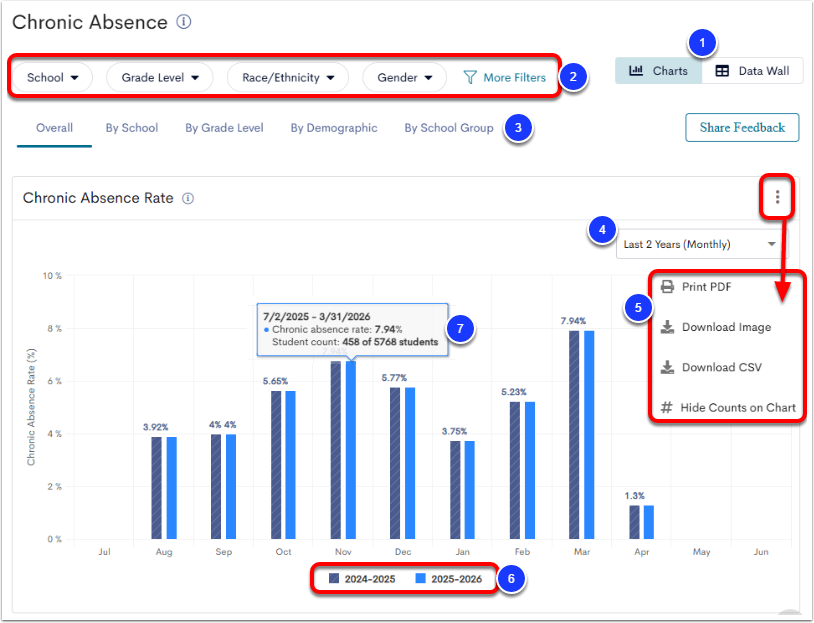Click the Share Feedback button
Viewport: 814px width, 623px height.
click(741, 128)
